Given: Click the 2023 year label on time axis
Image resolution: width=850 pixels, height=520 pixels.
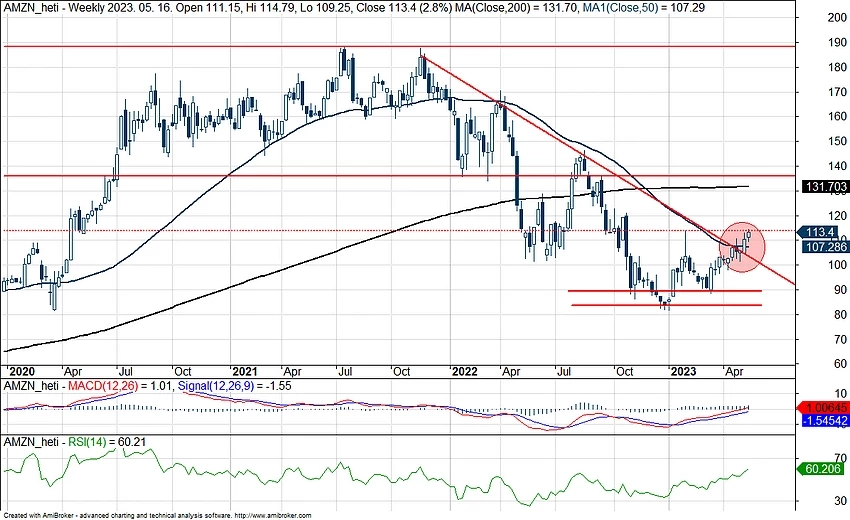Looking at the screenshot, I should [x=683, y=371].
